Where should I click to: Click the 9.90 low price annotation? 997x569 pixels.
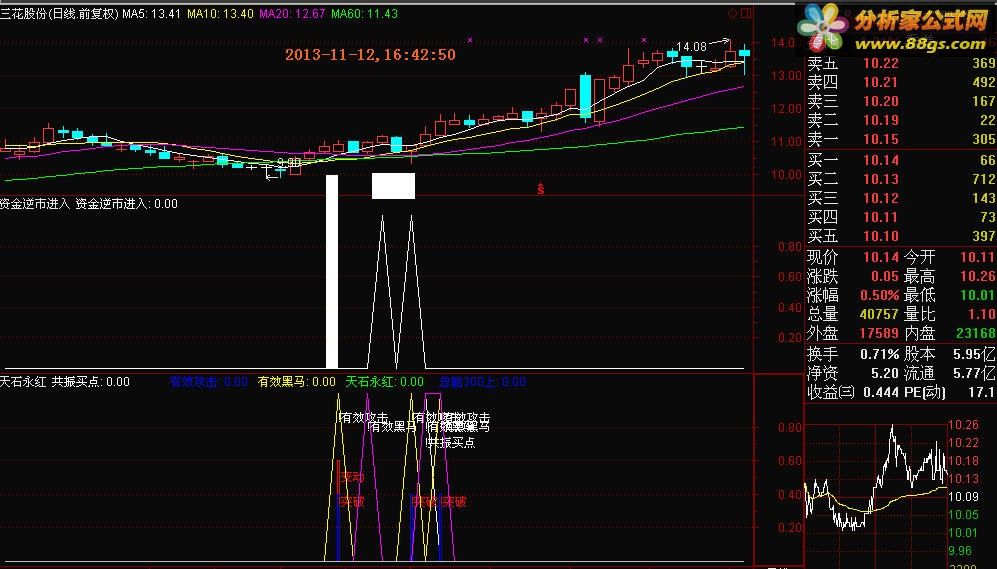[x=289, y=162]
